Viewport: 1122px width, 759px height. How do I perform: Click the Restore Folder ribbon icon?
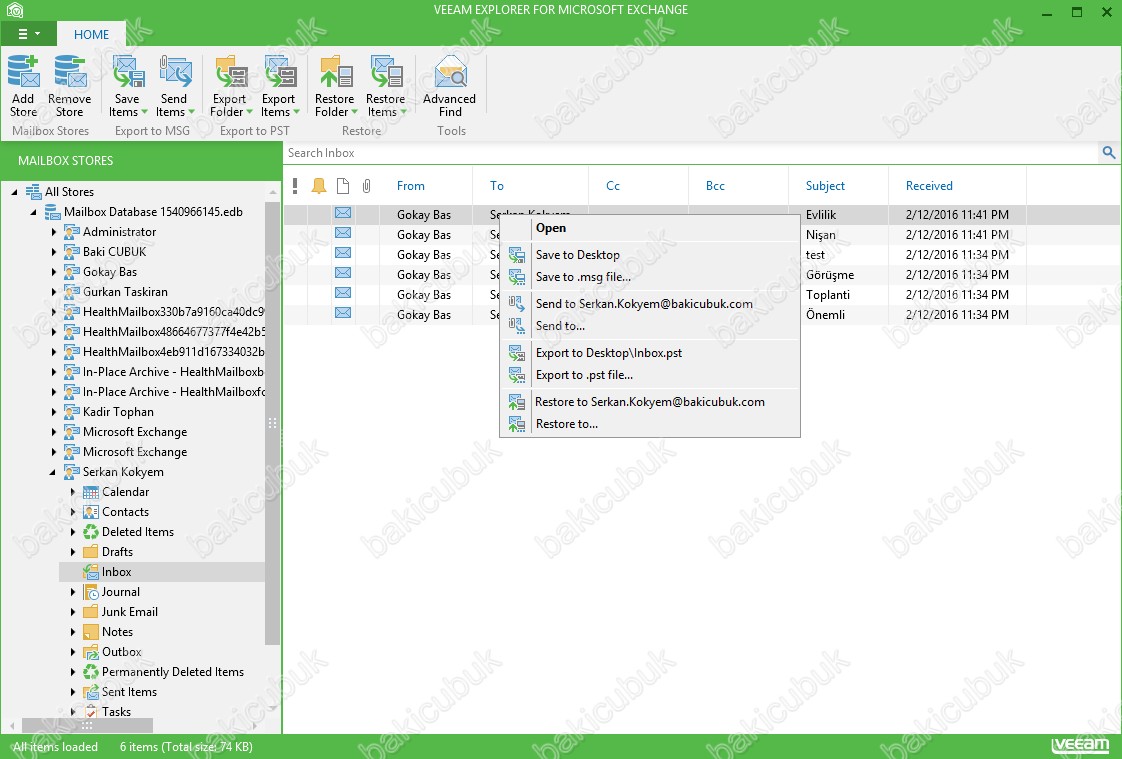336,72
